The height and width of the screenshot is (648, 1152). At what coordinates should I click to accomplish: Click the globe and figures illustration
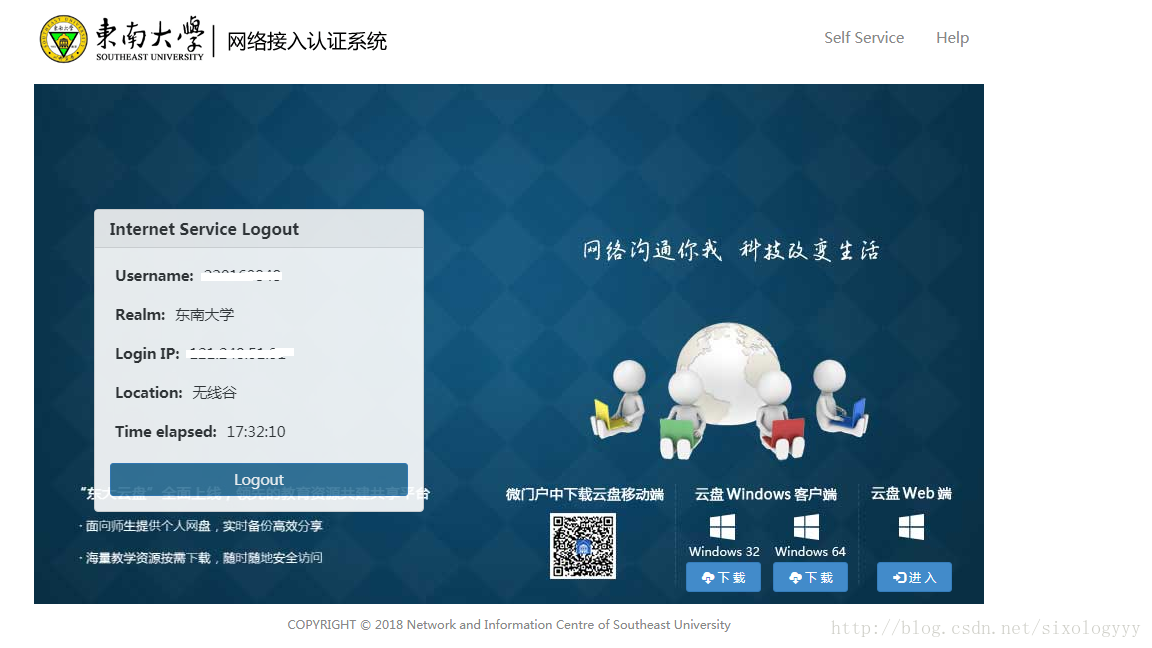pyautogui.click(x=730, y=391)
